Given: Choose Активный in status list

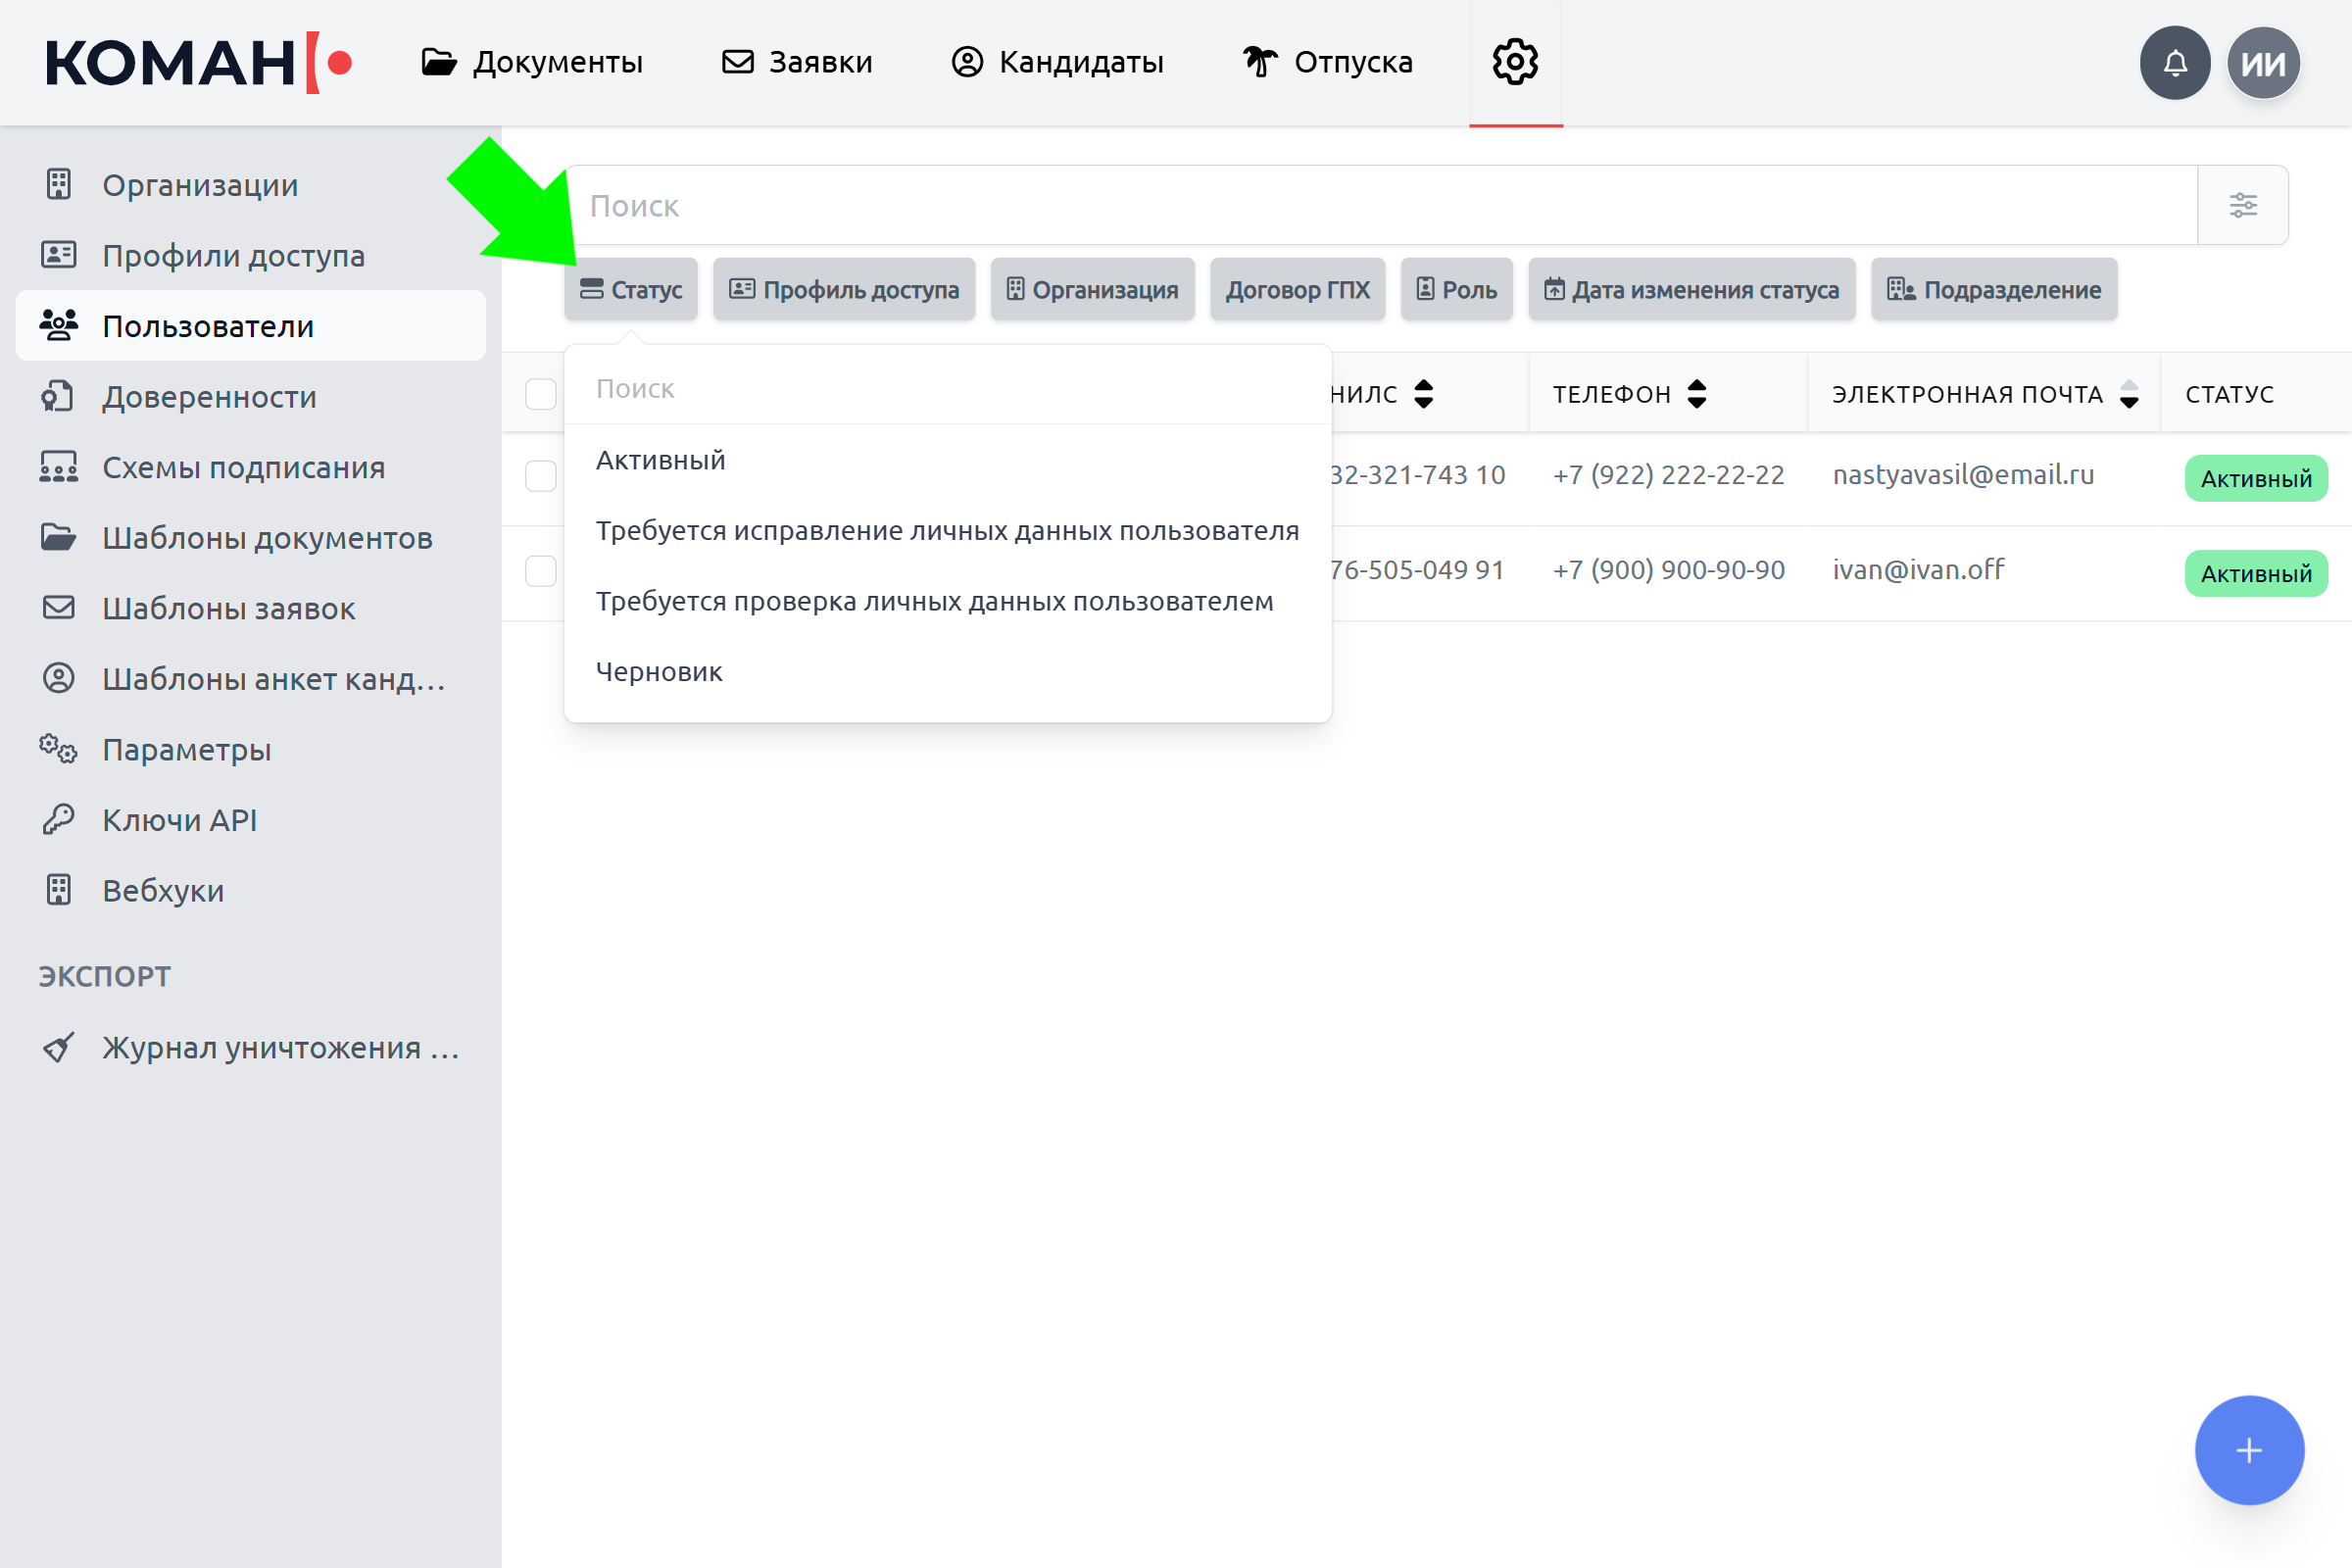Looking at the screenshot, I should pos(660,460).
